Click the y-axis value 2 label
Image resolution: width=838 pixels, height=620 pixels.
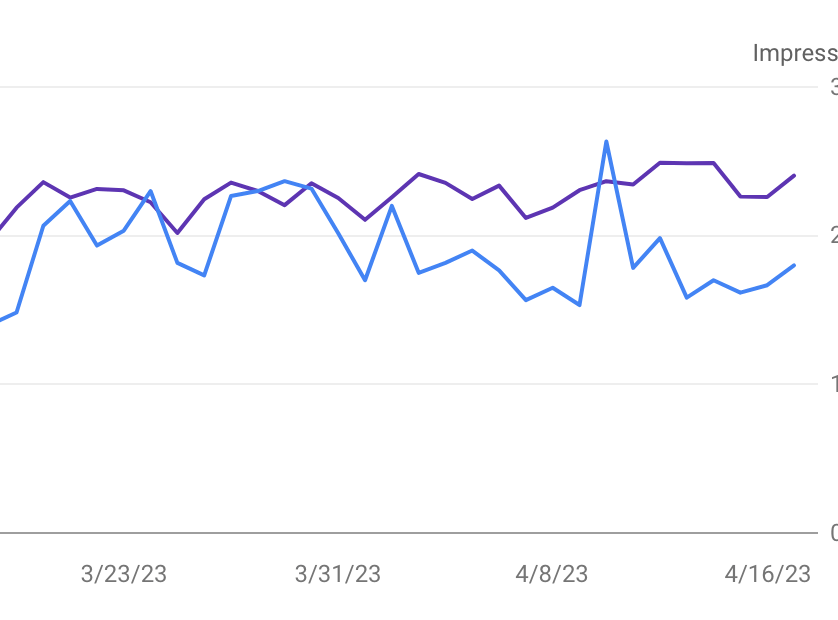pos(832,236)
